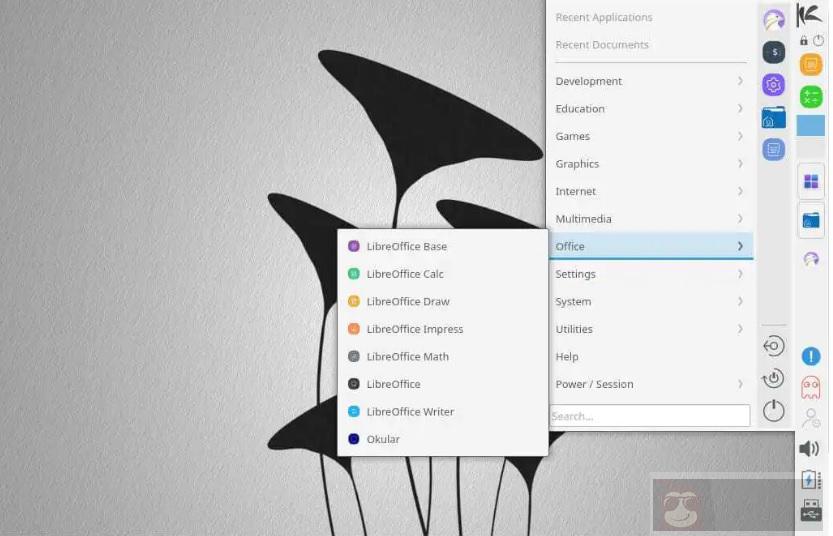Click the user switcher tray icon
This screenshot has width=833, height=536.
(x=811, y=418)
